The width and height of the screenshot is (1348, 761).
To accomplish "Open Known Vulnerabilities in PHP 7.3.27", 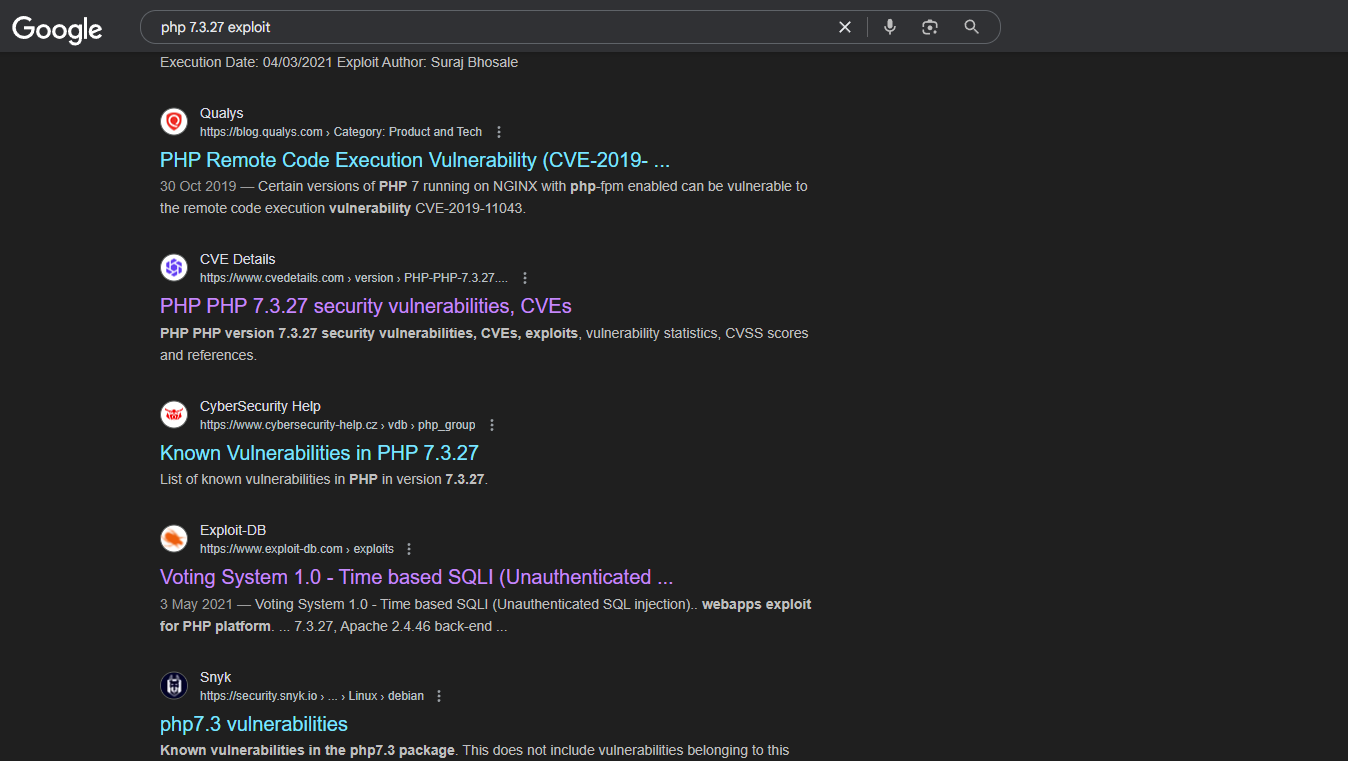I will (x=319, y=453).
